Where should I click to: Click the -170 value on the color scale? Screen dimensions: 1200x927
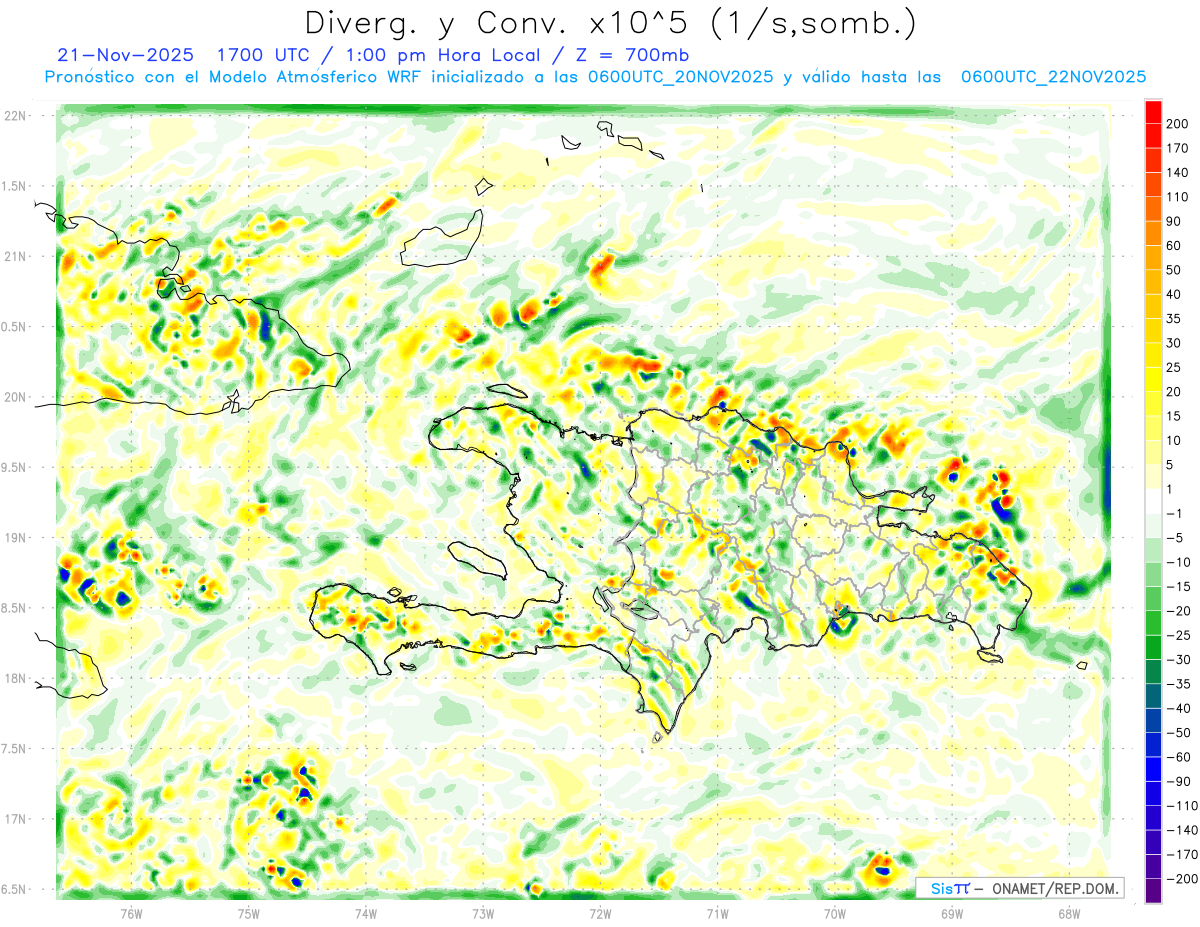[1181, 853]
